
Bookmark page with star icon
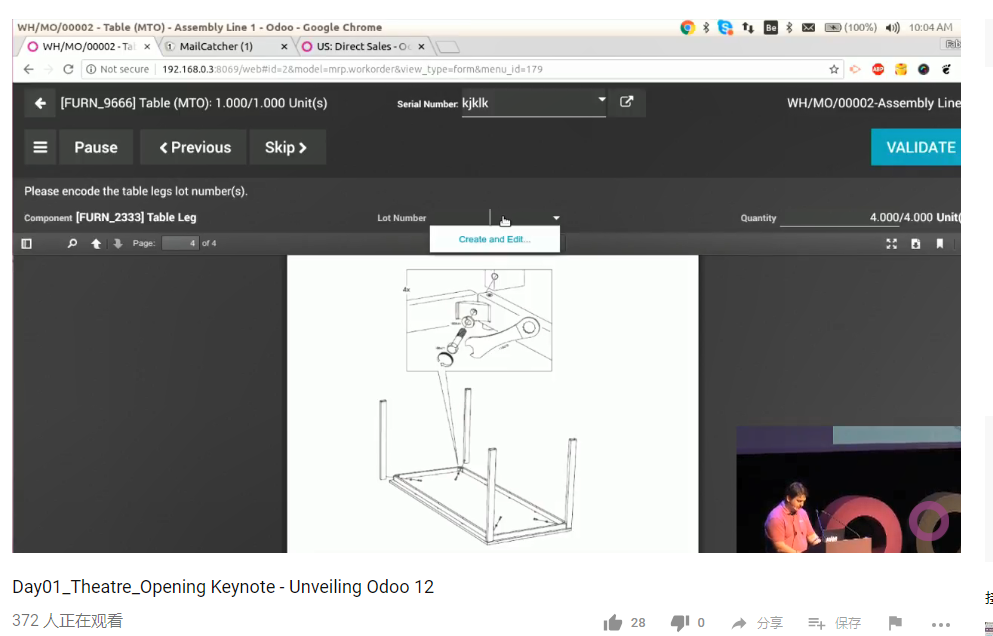point(833,69)
